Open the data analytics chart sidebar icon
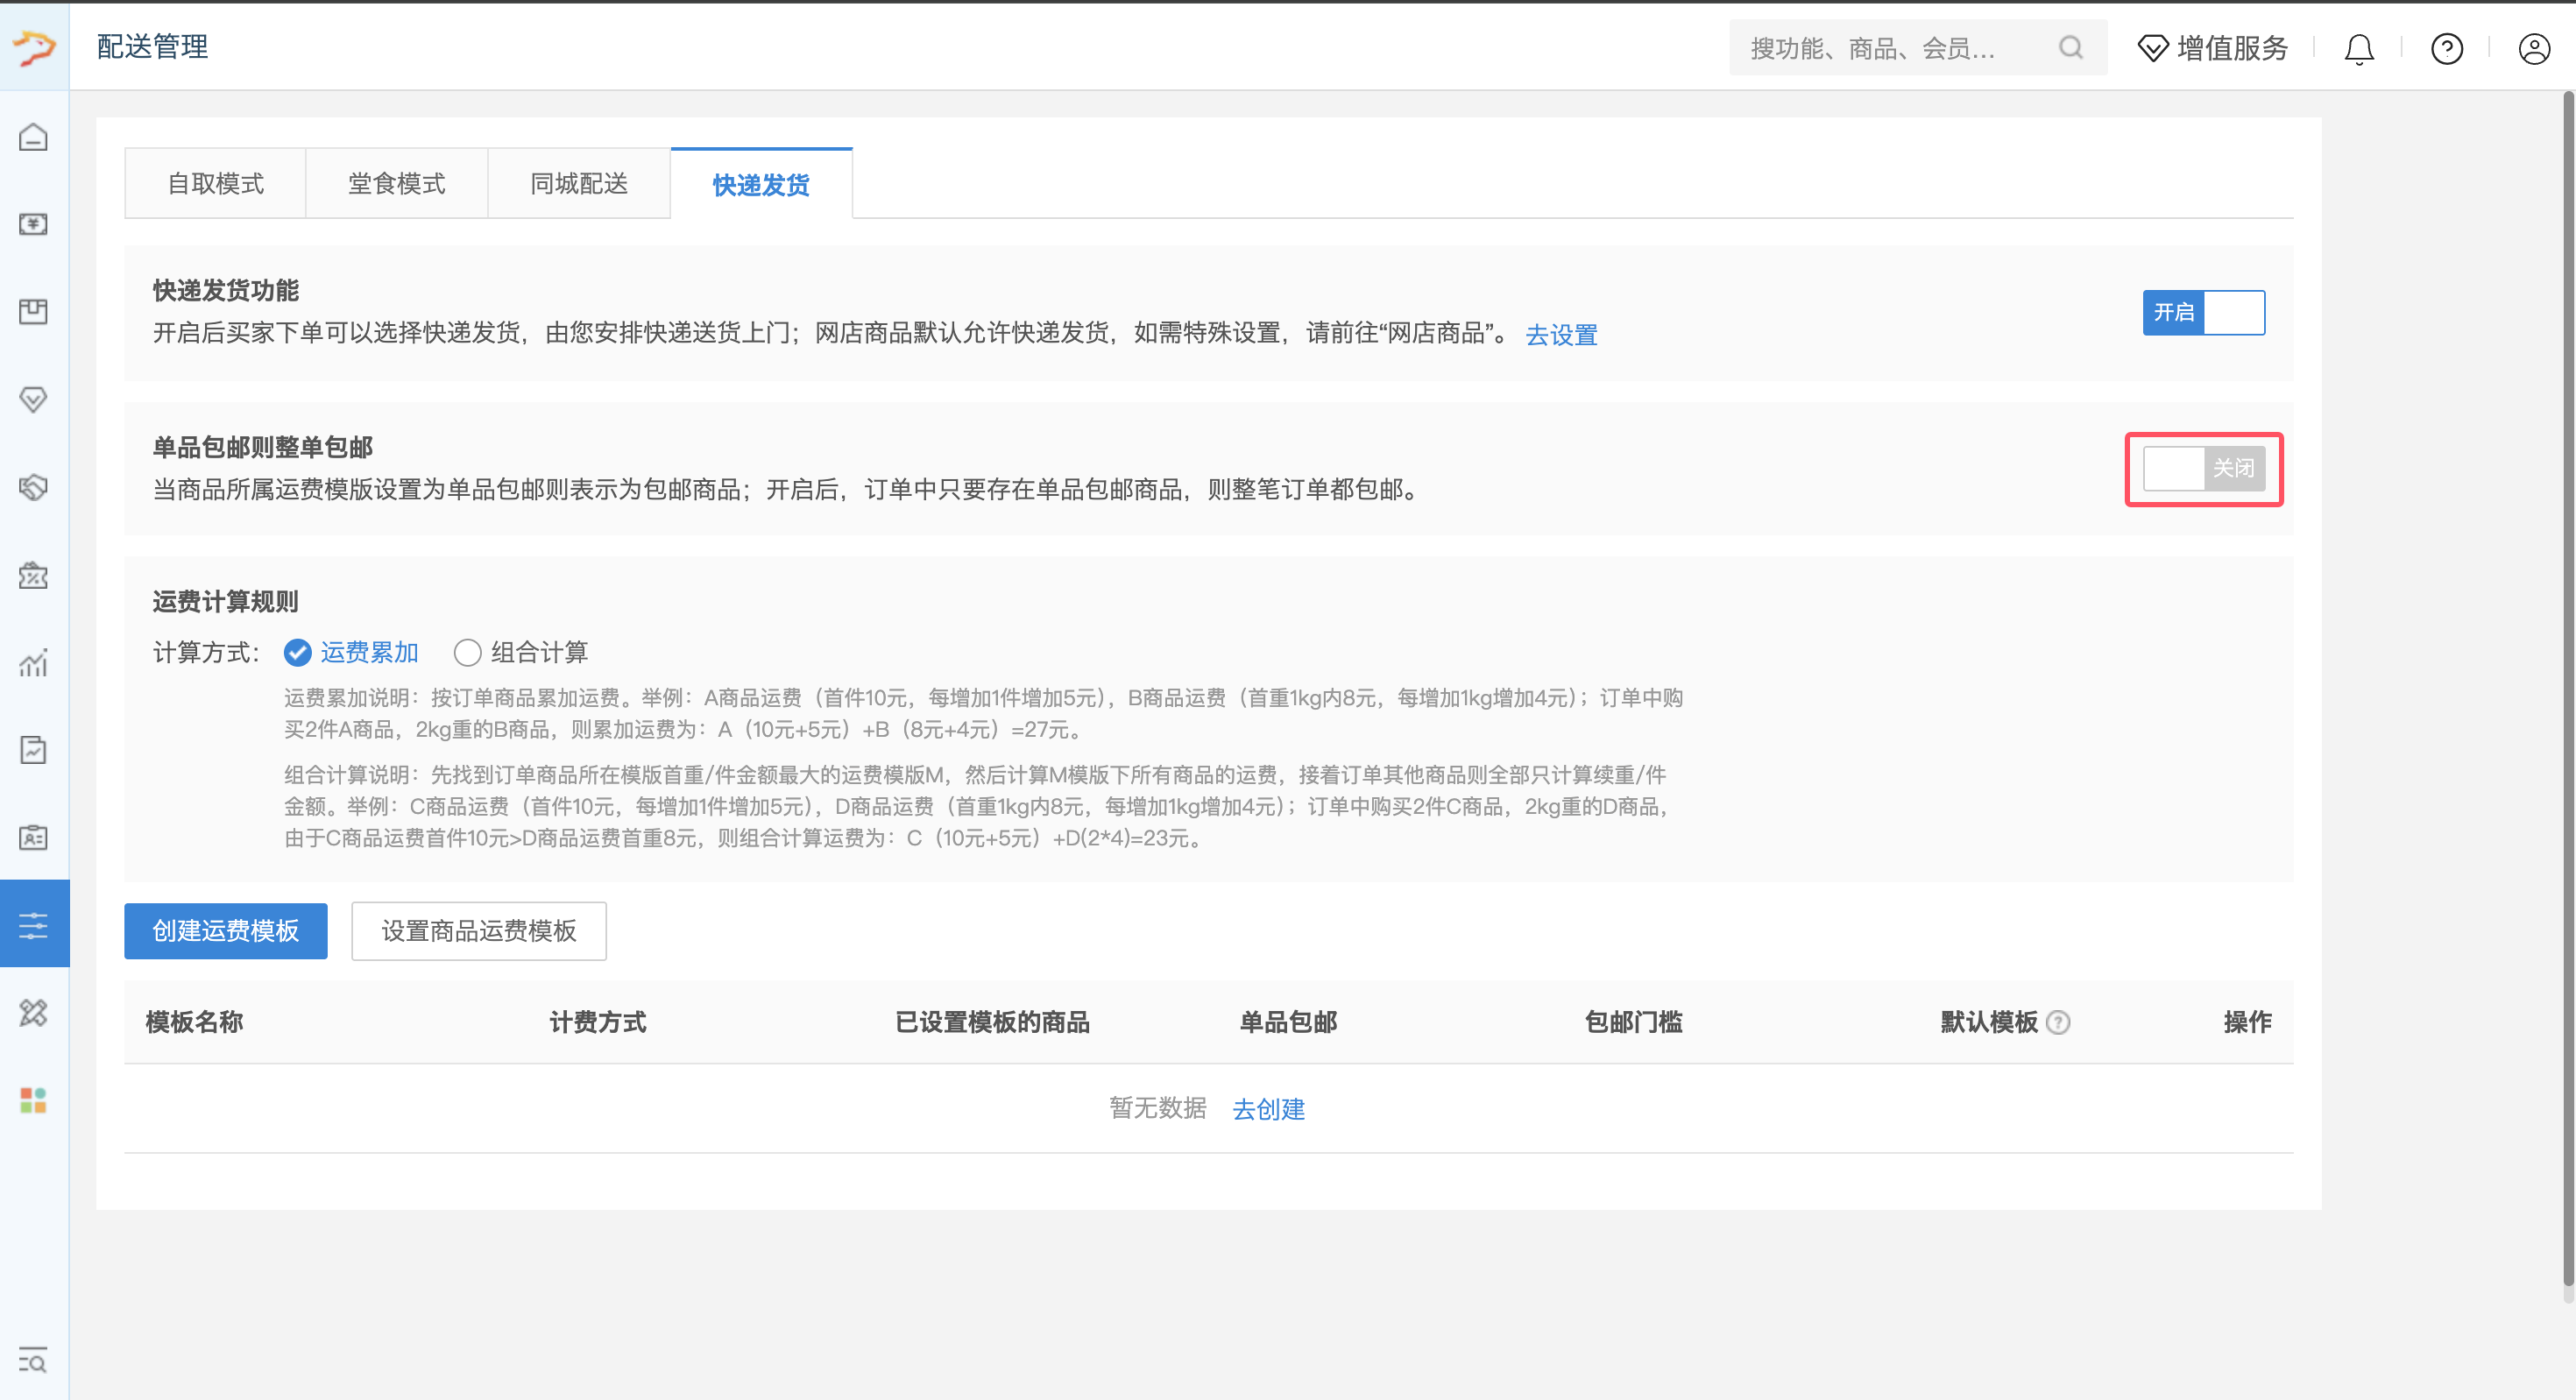 coord(33,662)
